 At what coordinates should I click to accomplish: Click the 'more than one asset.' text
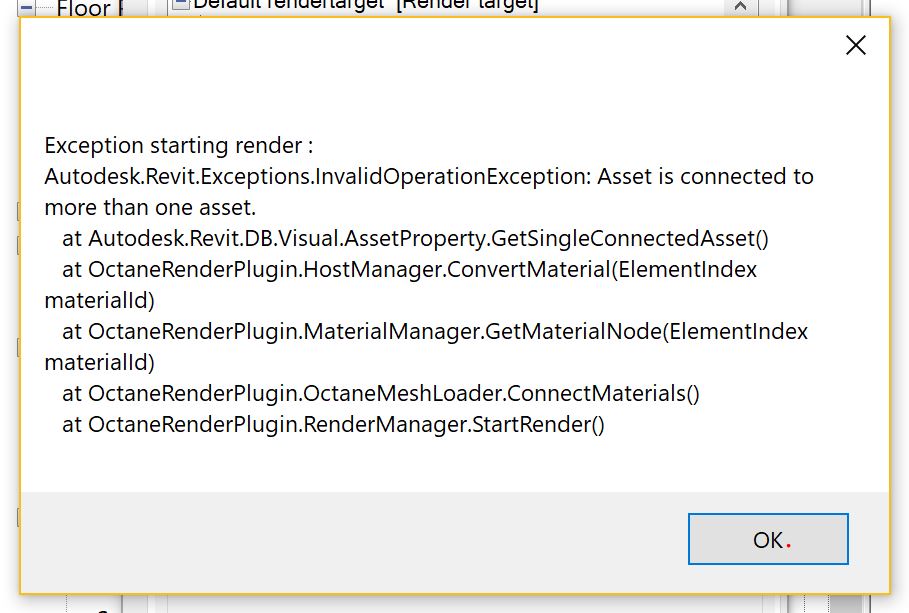pos(150,207)
